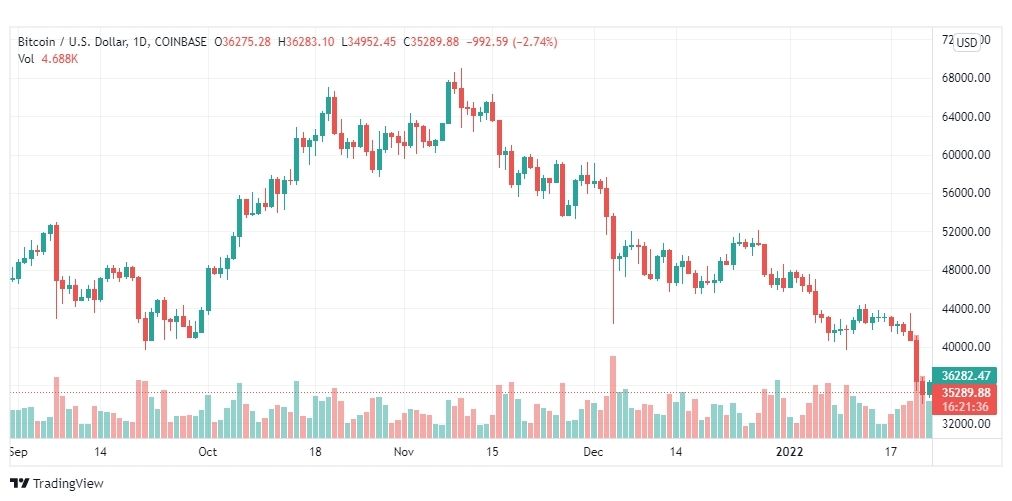Open the USD currency selector
1012x501 pixels.
[967, 43]
